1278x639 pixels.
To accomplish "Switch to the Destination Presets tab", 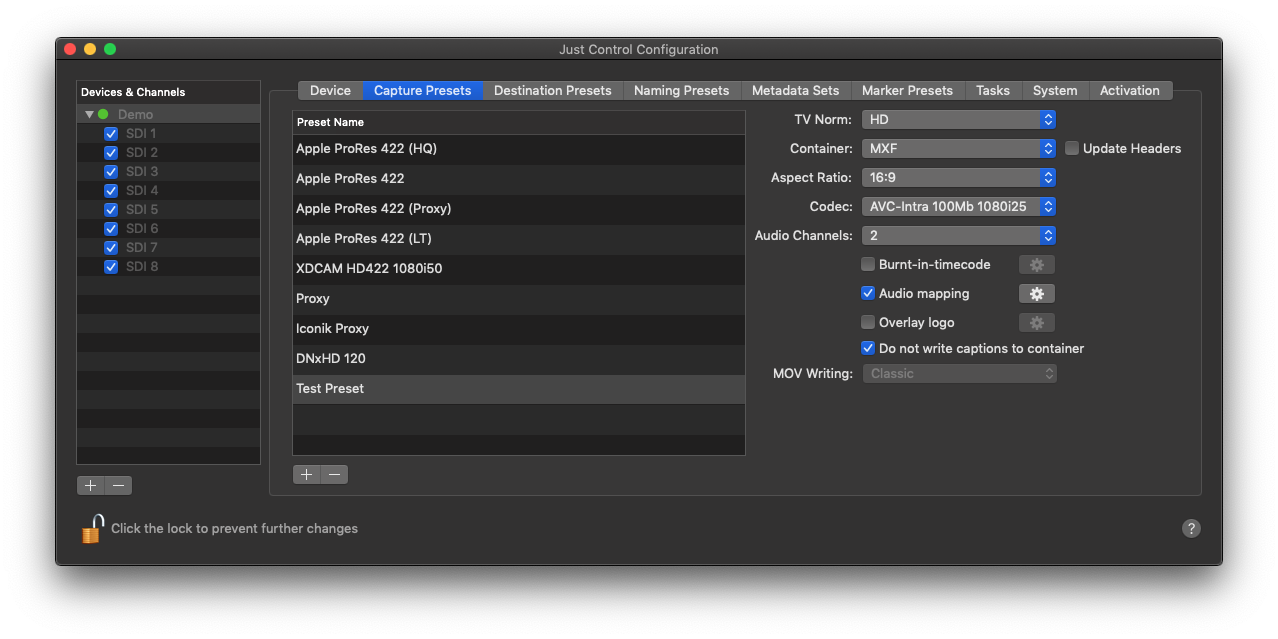I will [553, 91].
